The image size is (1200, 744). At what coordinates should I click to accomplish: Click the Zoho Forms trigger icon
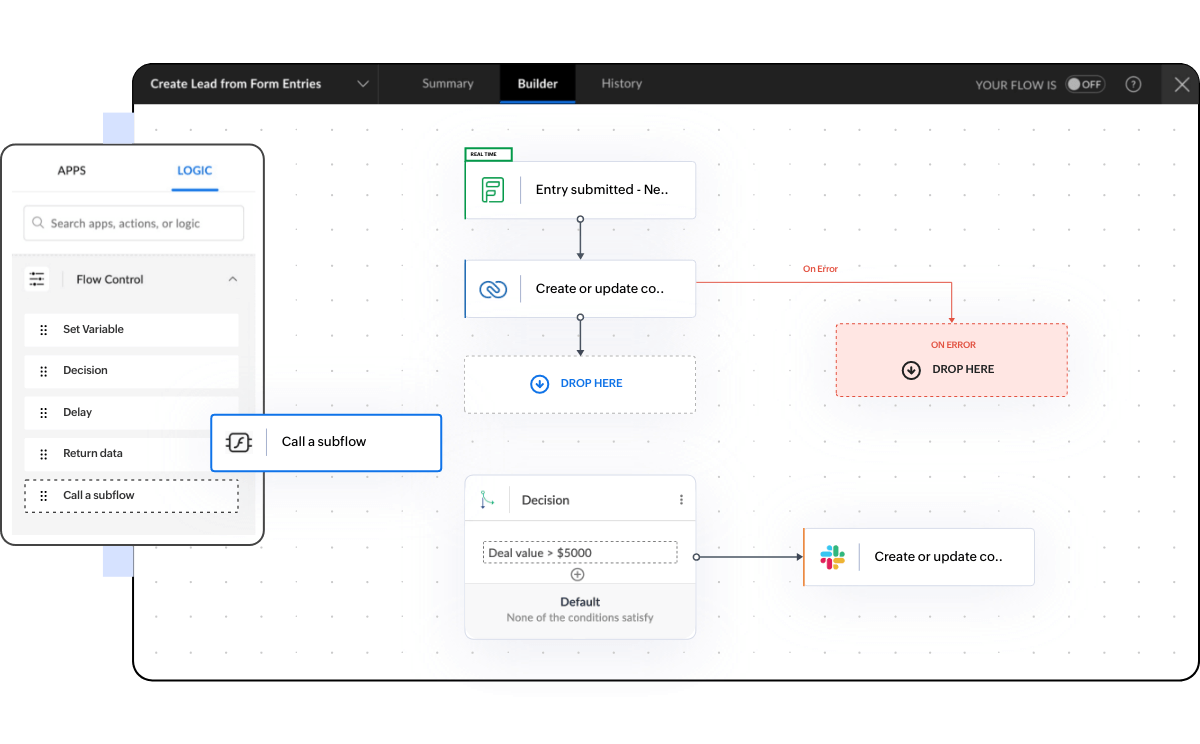pos(492,190)
